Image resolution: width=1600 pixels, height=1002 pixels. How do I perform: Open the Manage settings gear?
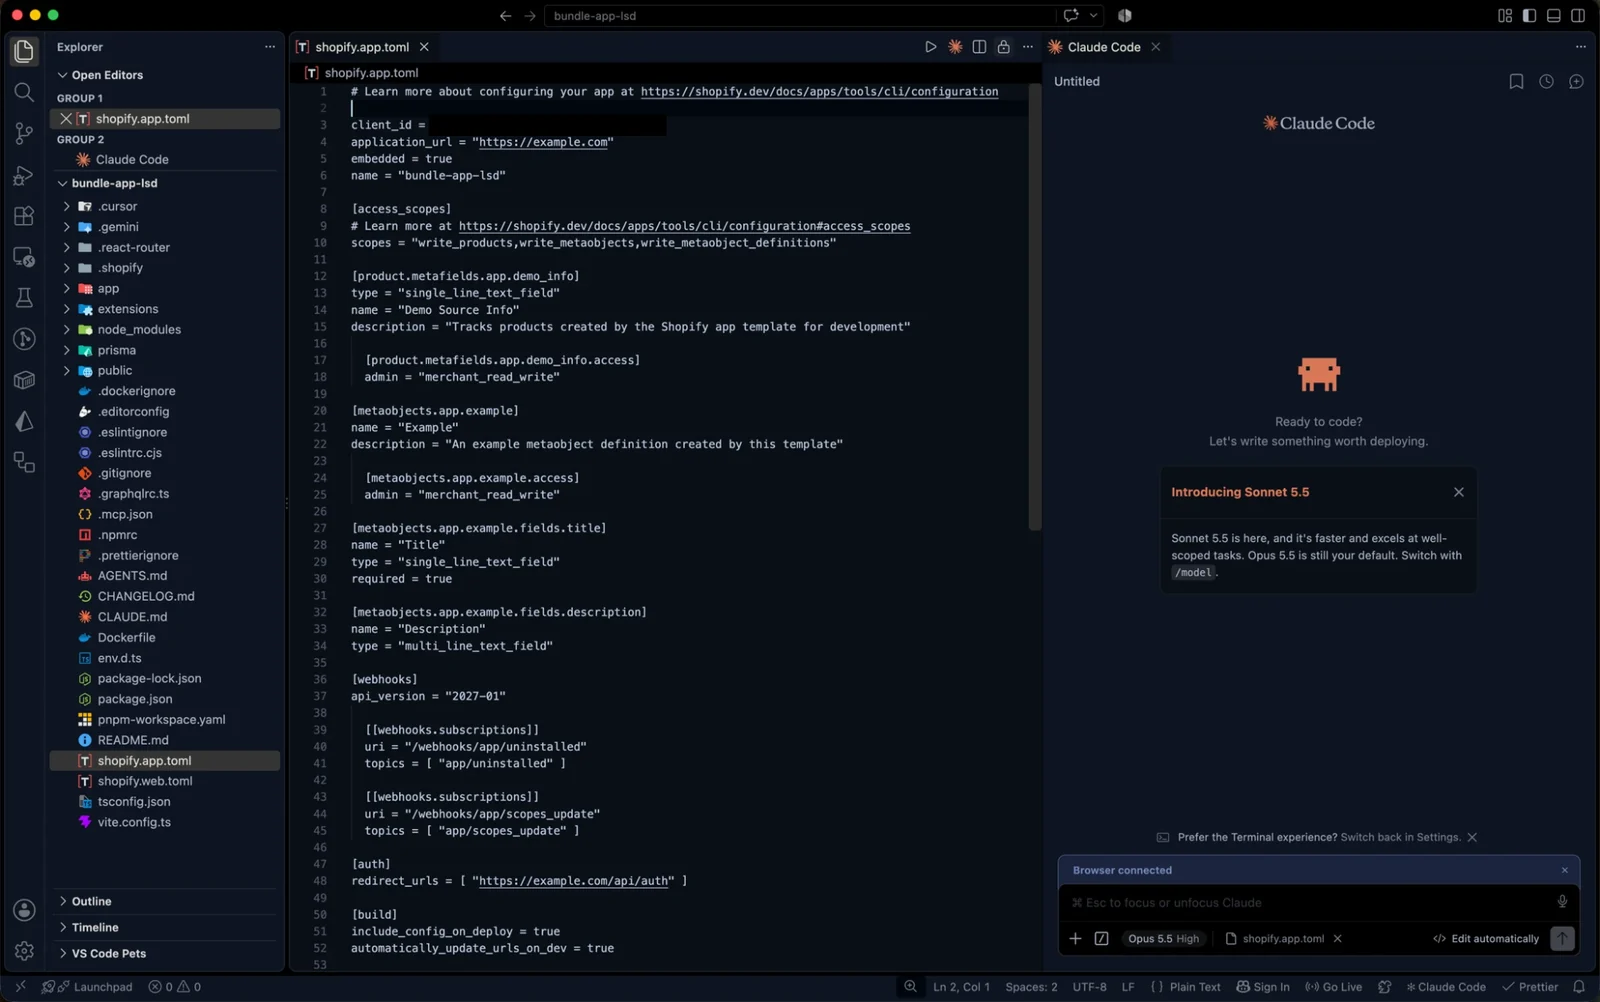(24, 951)
